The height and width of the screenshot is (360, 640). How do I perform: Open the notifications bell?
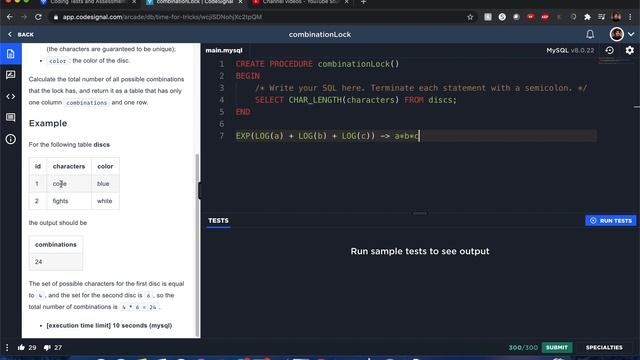tap(590, 34)
